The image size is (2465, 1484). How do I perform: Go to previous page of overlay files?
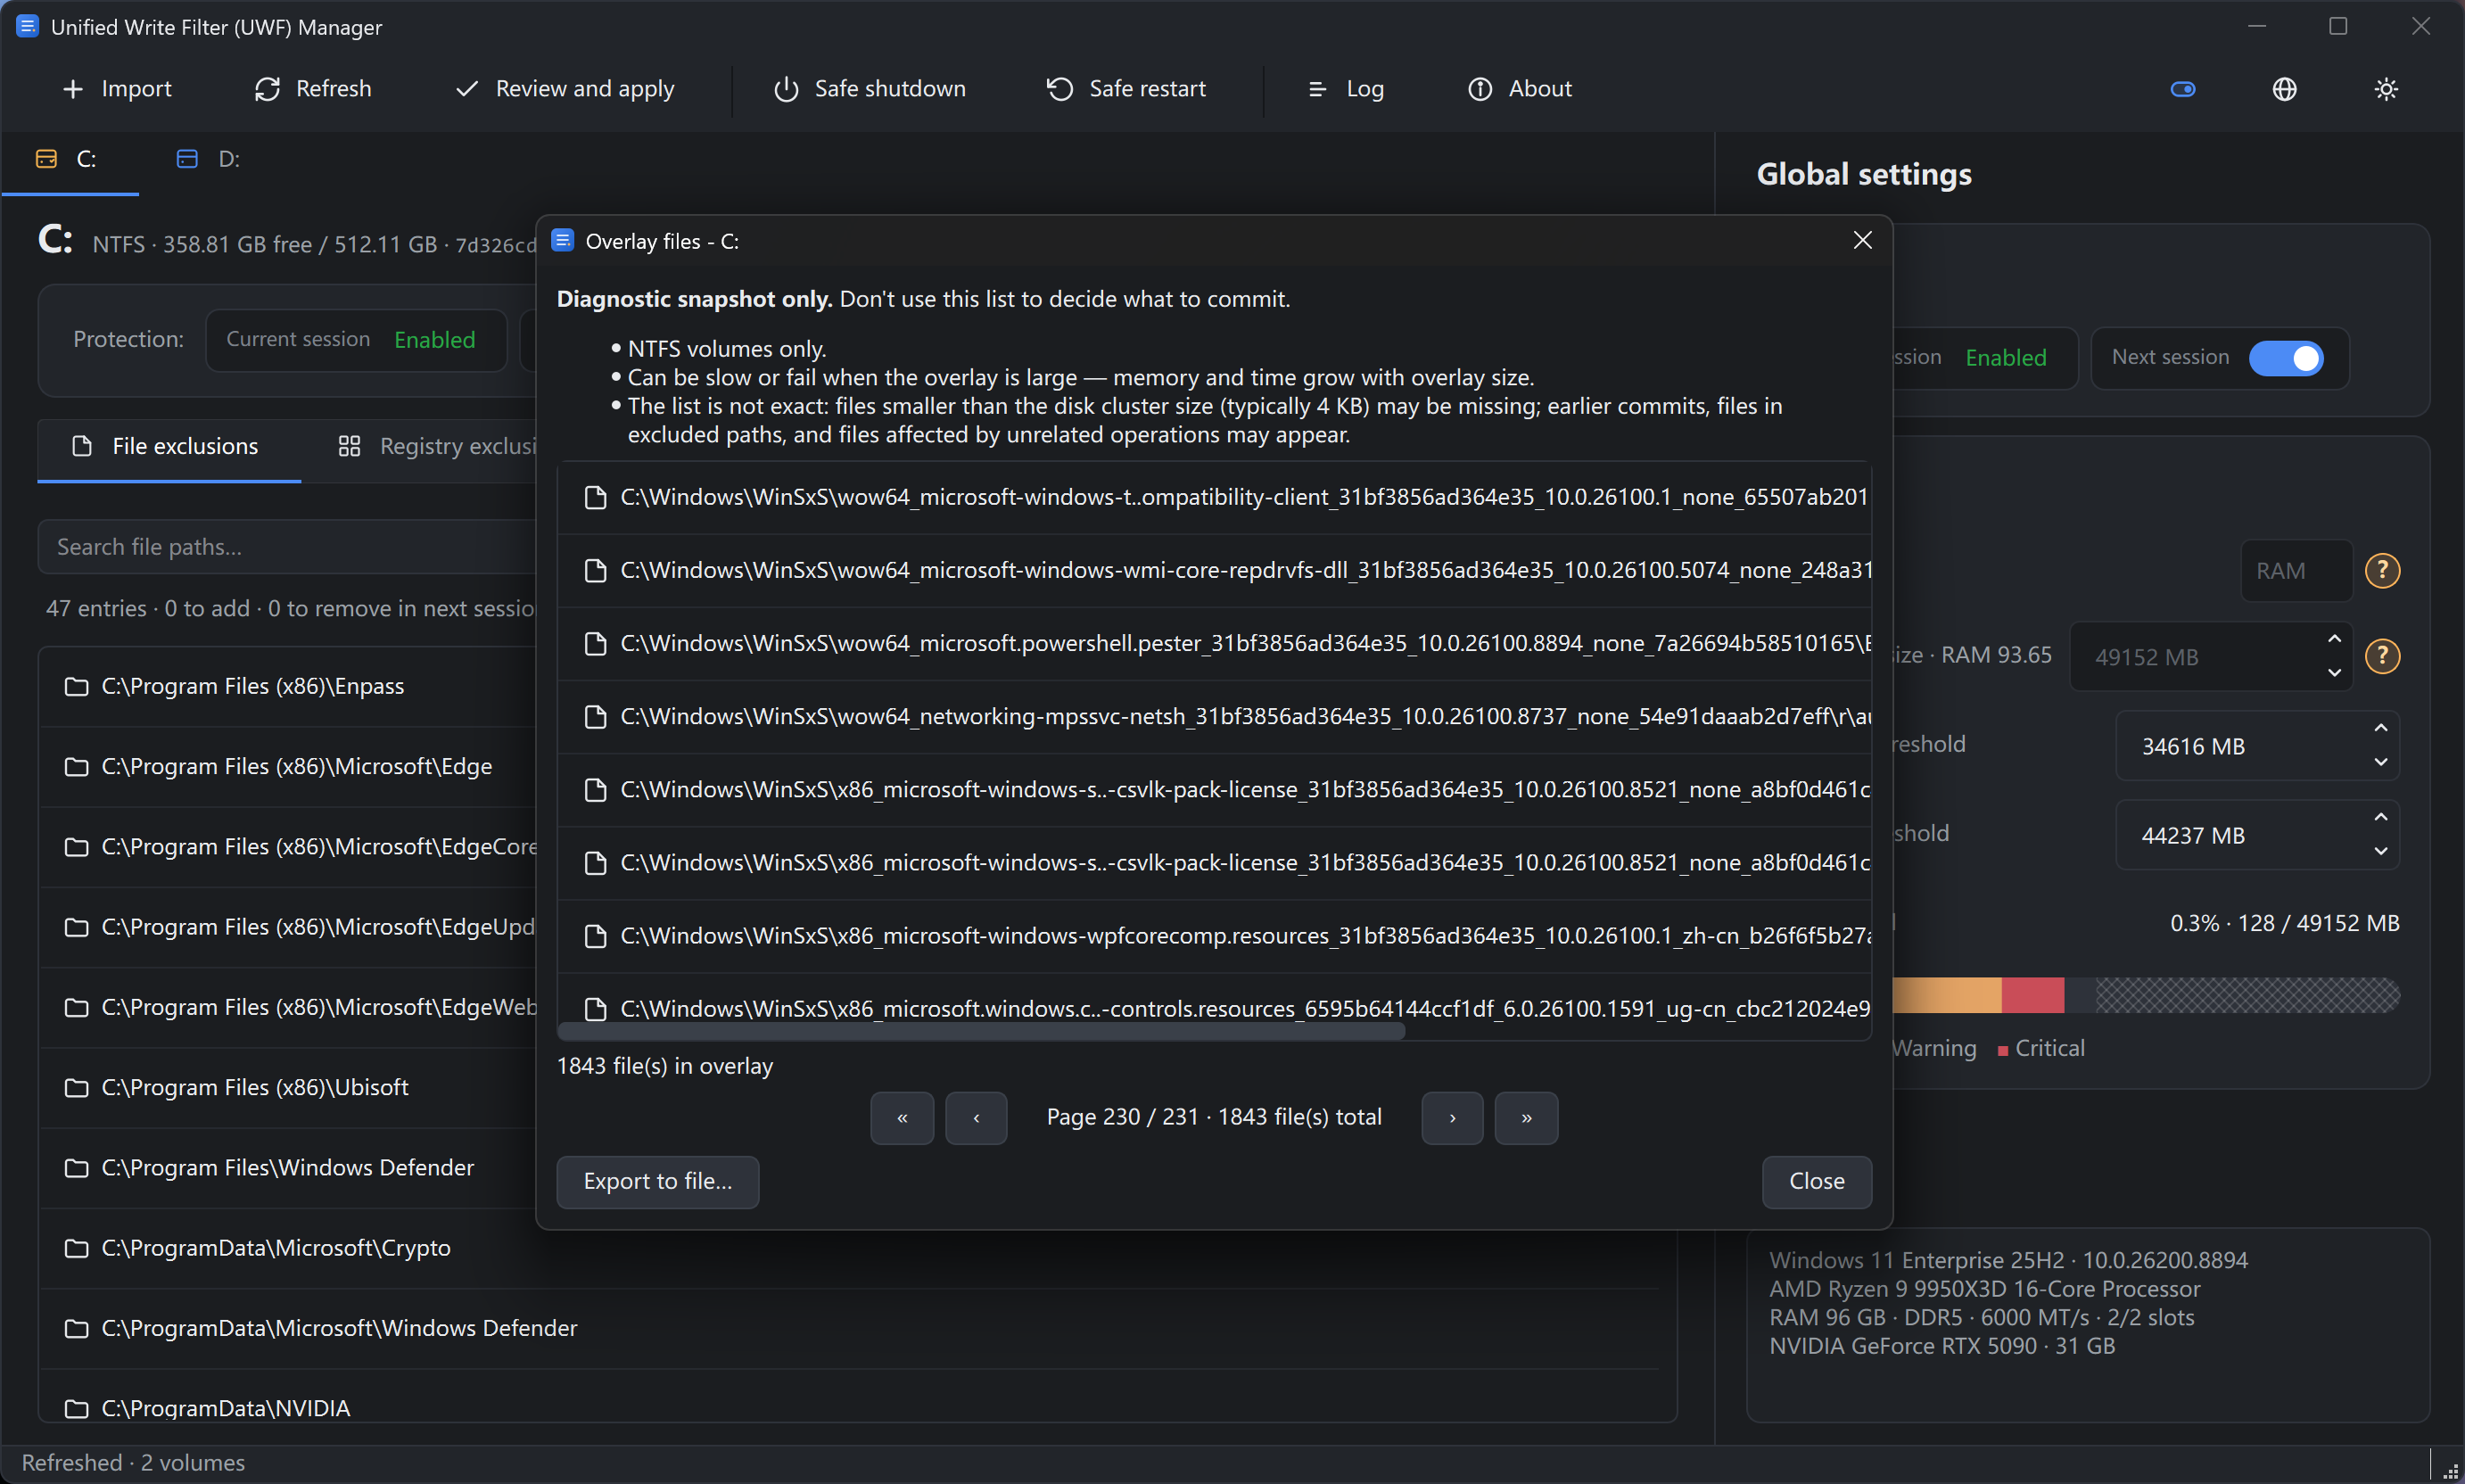click(x=976, y=1117)
